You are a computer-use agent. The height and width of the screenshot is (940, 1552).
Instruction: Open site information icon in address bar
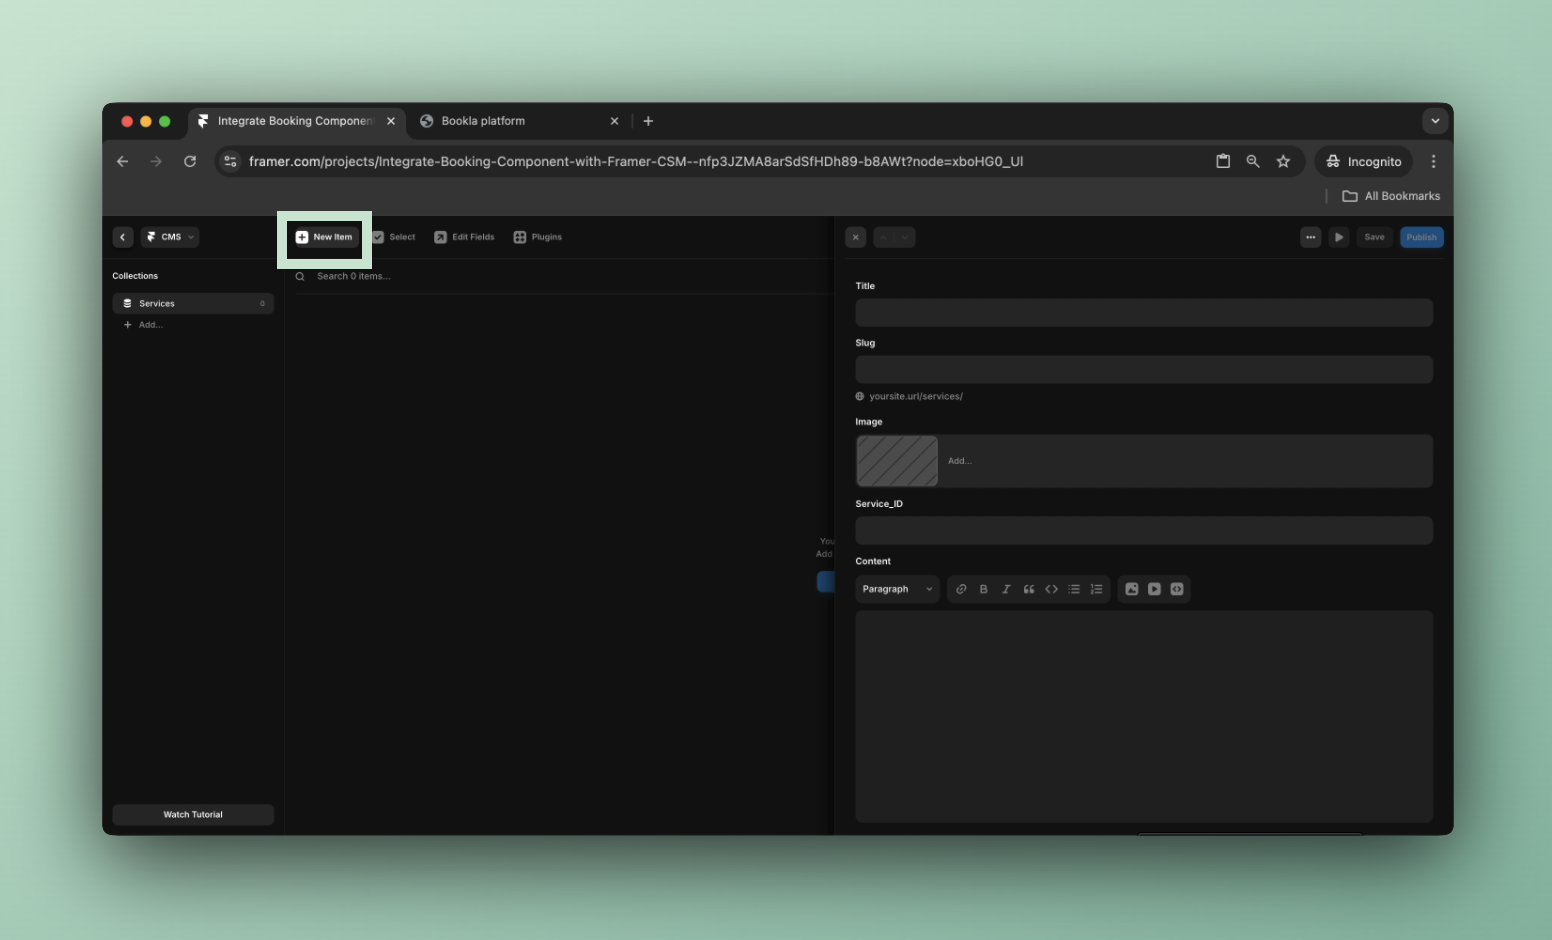point(230,161)
